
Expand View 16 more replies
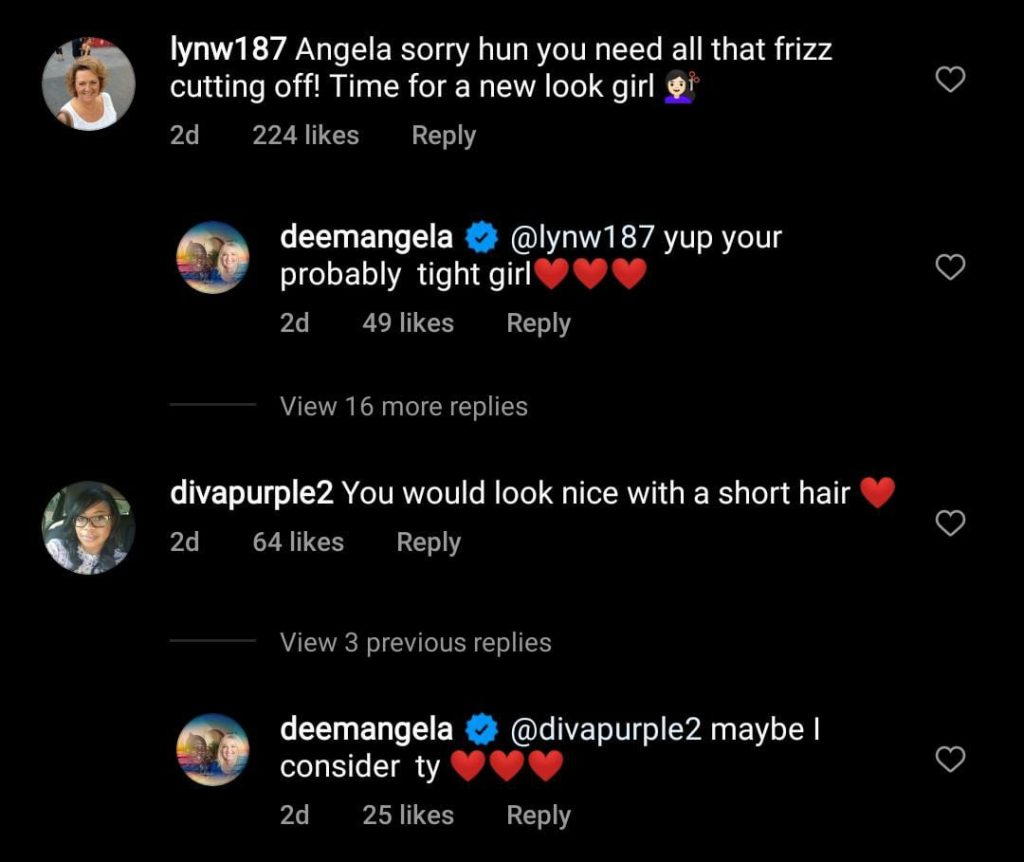(x=403, y=406)
